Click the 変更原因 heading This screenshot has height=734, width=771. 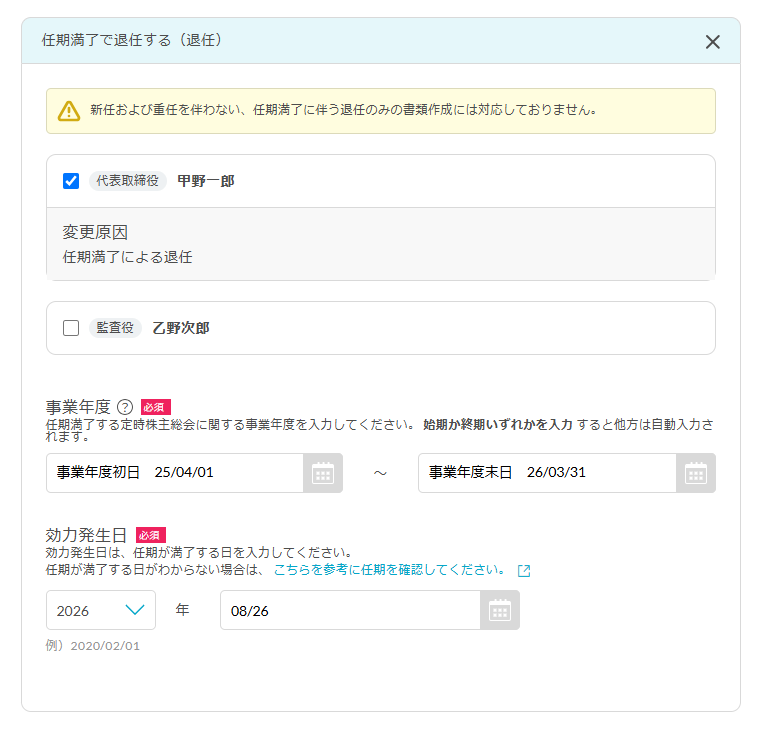[x=95, y=232]
